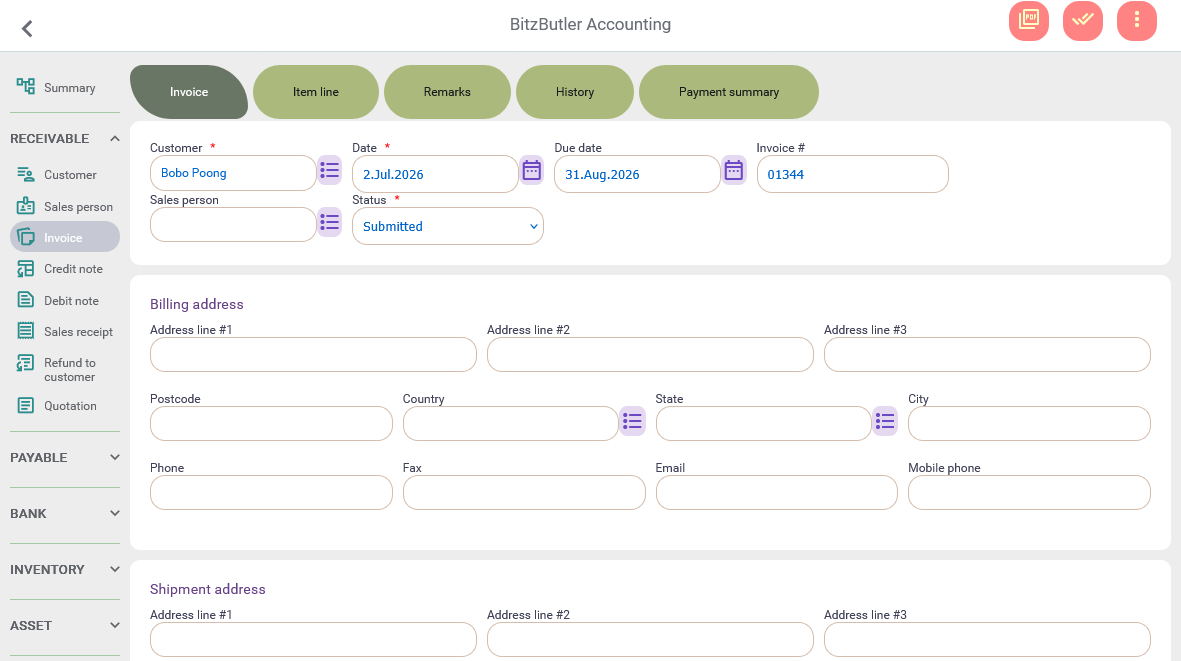Viewport: 1181px width, 661px height.
Task: Click the Shipment address section heading
Action: [207, 589]
